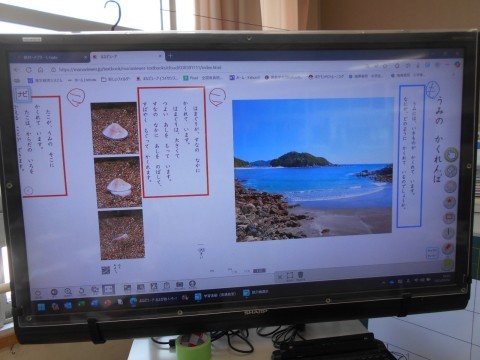Screen dimensions: 480x360
Task: Select the red pen tool in palette
Action: pyautogui.click(x=449, y=248)
